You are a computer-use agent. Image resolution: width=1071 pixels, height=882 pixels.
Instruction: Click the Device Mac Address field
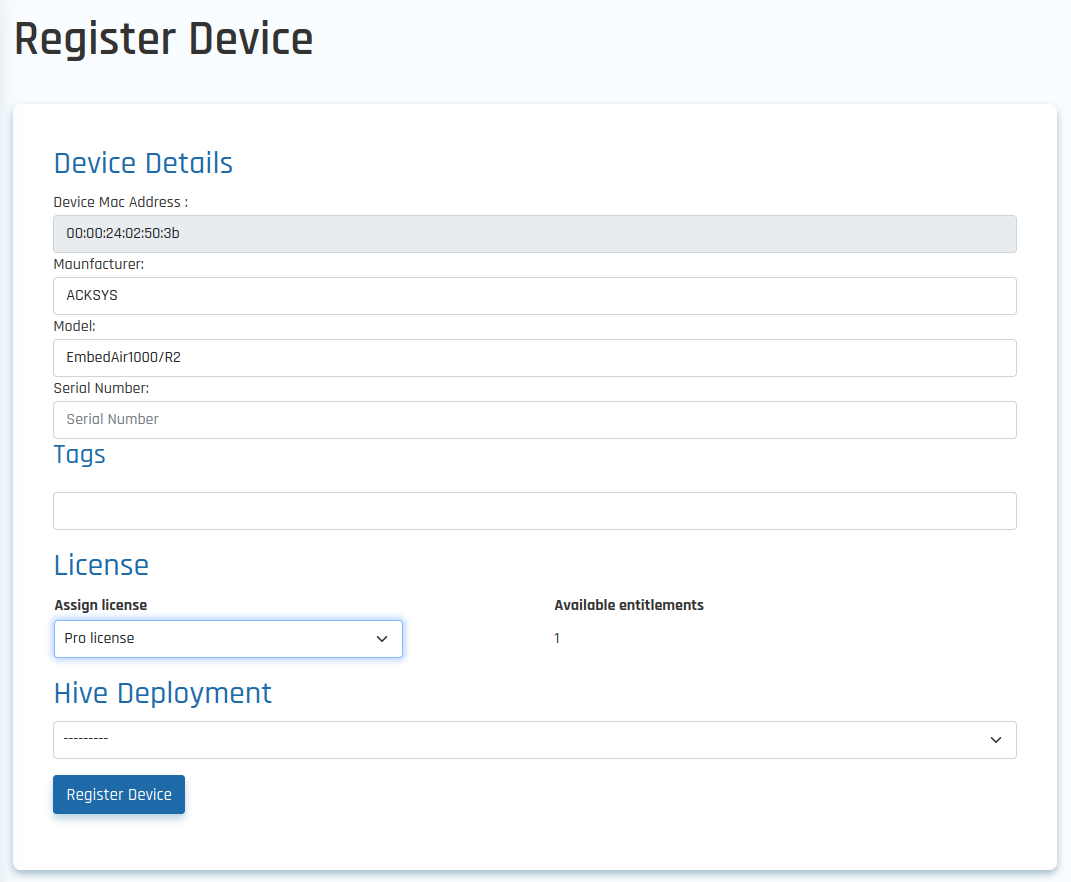tap(534, 234)
